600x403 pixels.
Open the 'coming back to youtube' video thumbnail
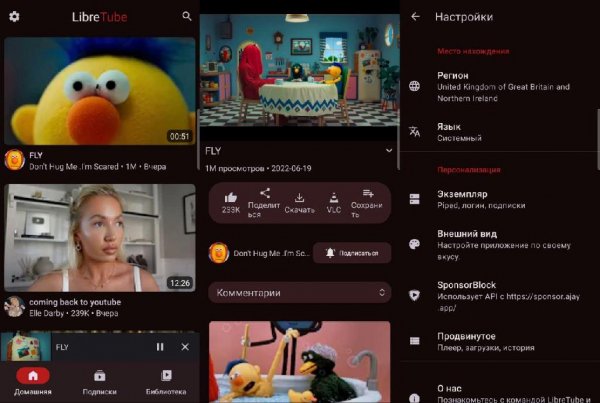click(x=100, y=238)
